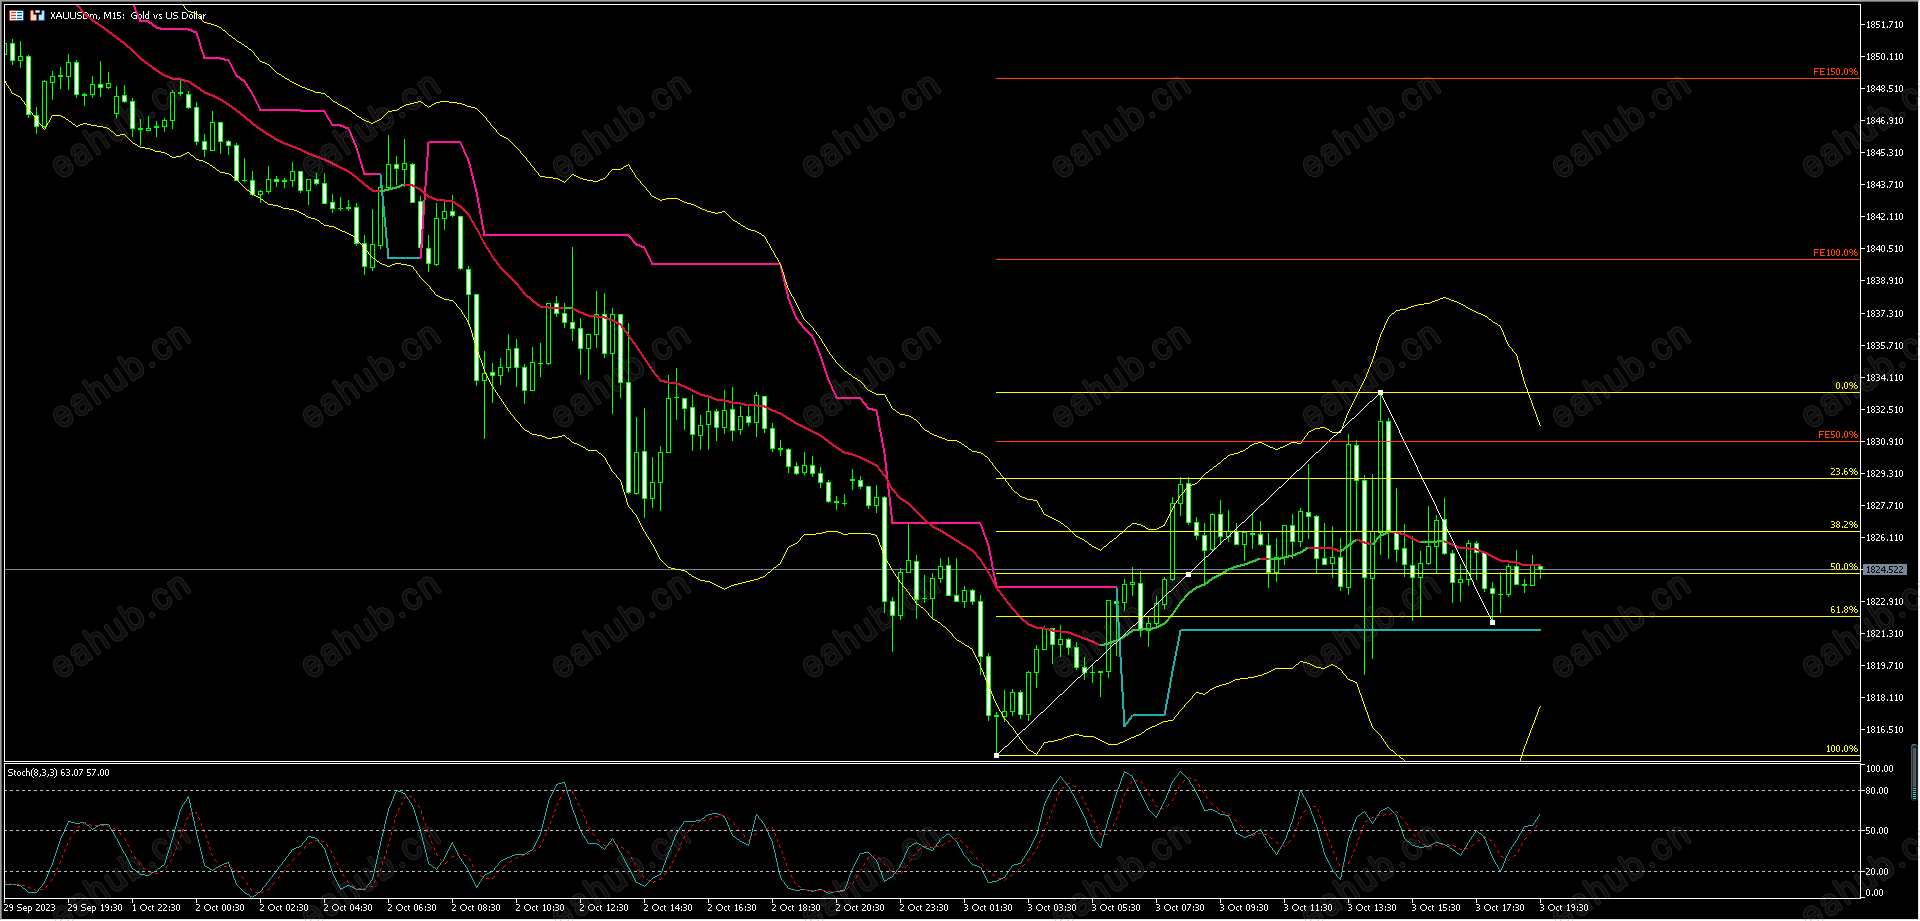Click the 1843.710 price scale label
Image resolution: width=1920 pixels, height=921 pixels.
pos(1884,185)
